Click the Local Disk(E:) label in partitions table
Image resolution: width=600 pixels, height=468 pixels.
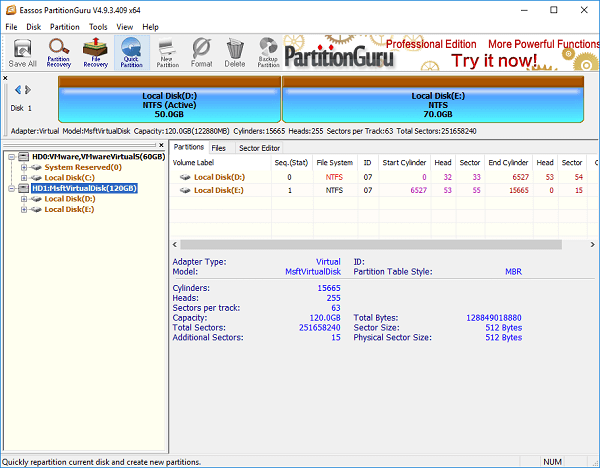[x=218, y=190]
